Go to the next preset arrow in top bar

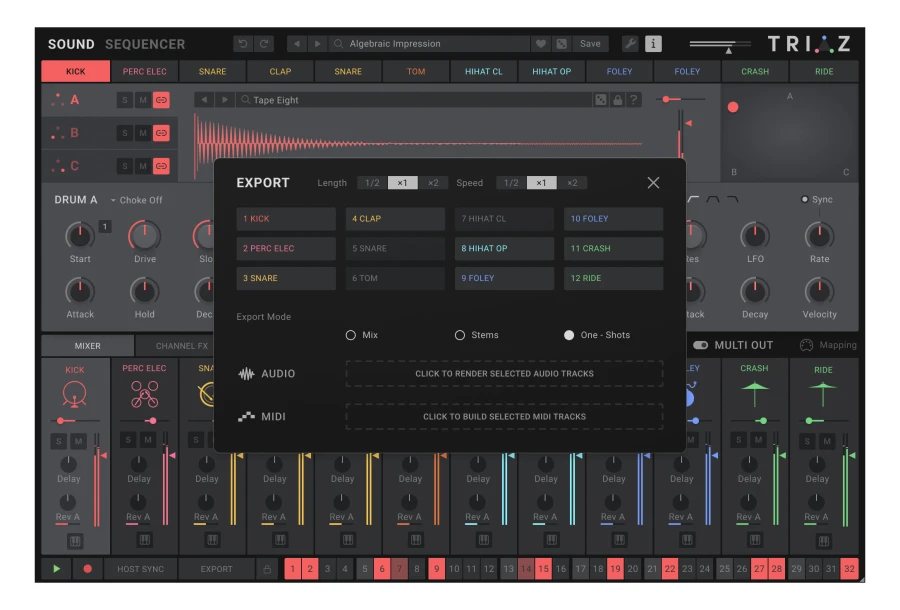click(317, 44)
